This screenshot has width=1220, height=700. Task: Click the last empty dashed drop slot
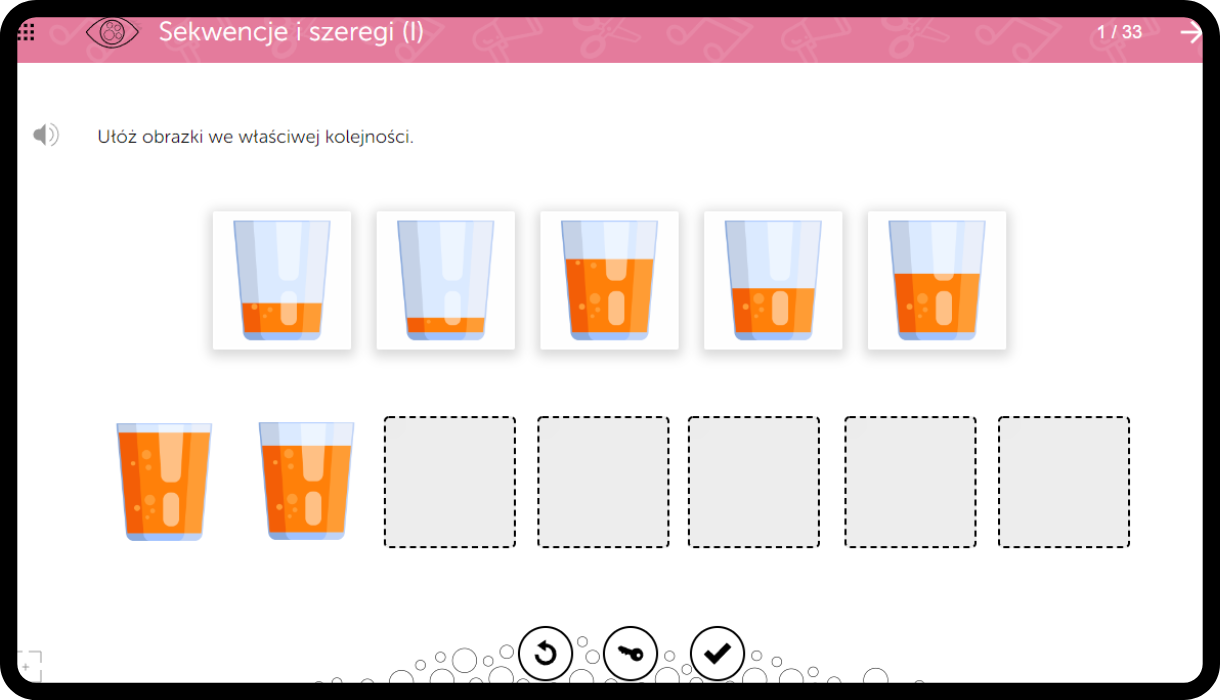(1064, 482)
